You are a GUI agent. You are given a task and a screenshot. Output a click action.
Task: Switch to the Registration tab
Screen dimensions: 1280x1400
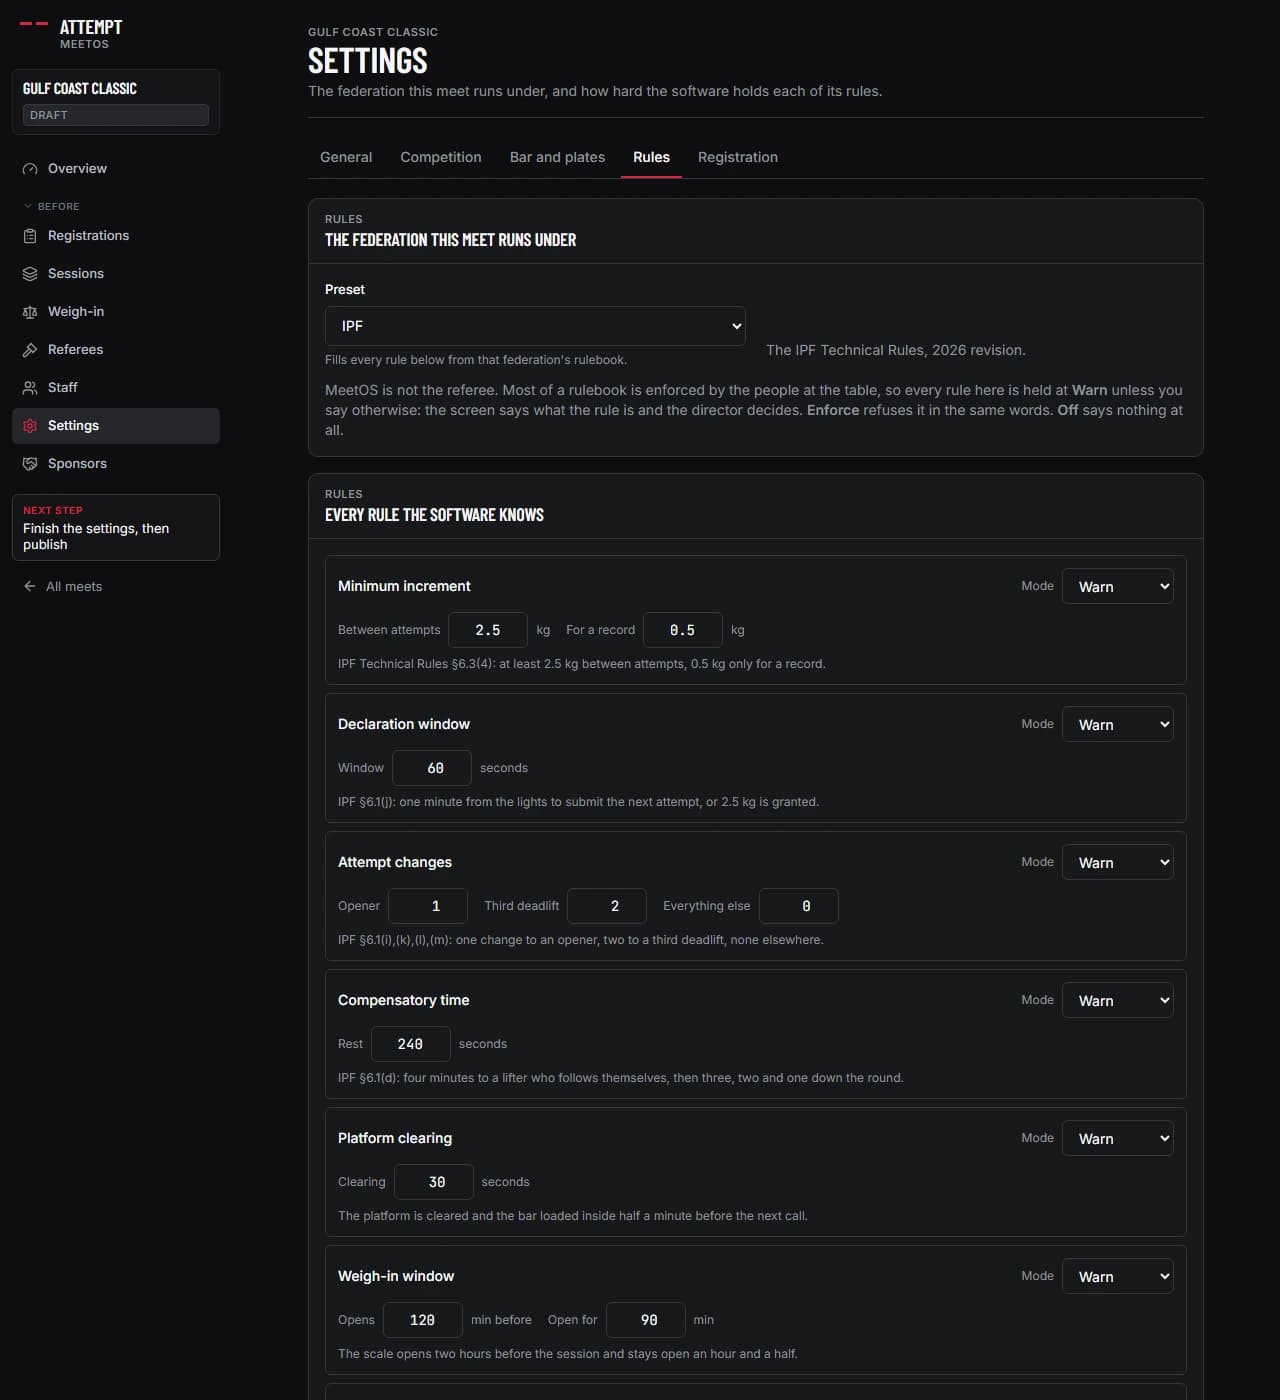[x=738, y=157]
